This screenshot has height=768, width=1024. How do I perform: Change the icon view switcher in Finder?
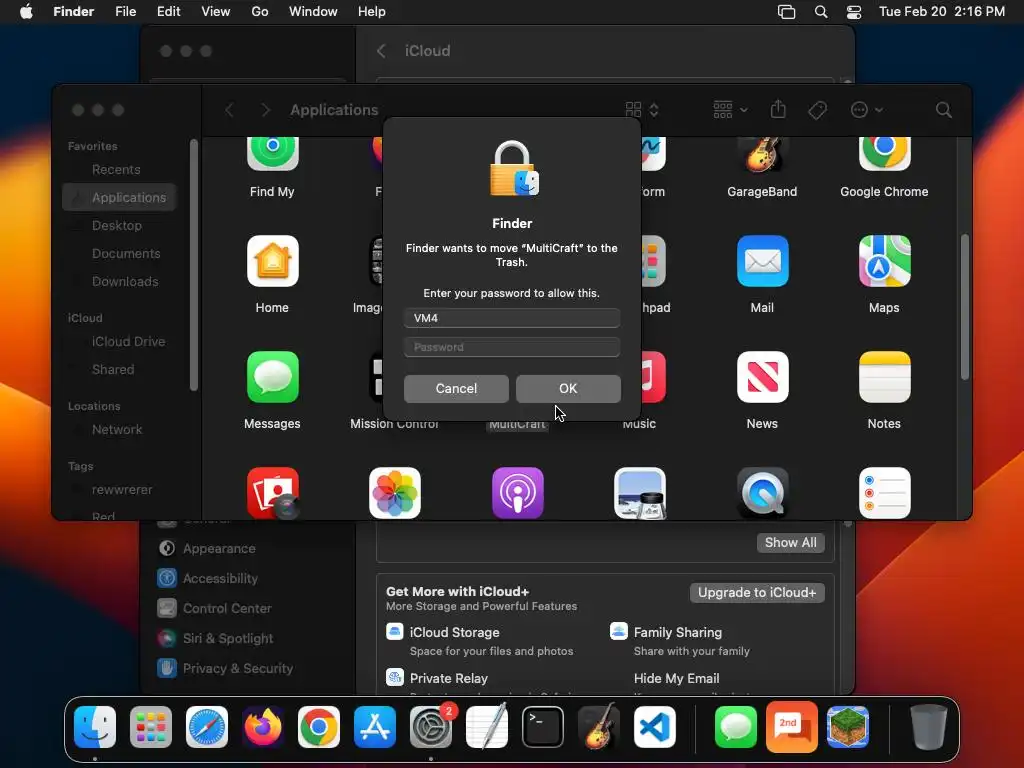point(642,110)
